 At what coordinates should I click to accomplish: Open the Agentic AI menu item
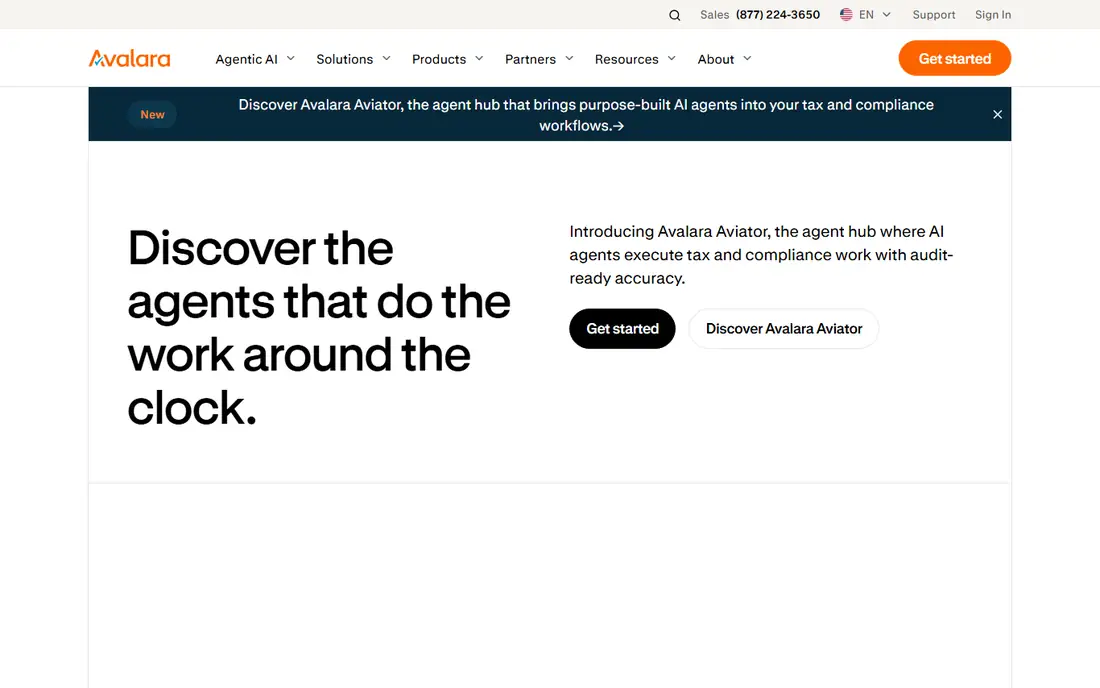coord(246,59)
